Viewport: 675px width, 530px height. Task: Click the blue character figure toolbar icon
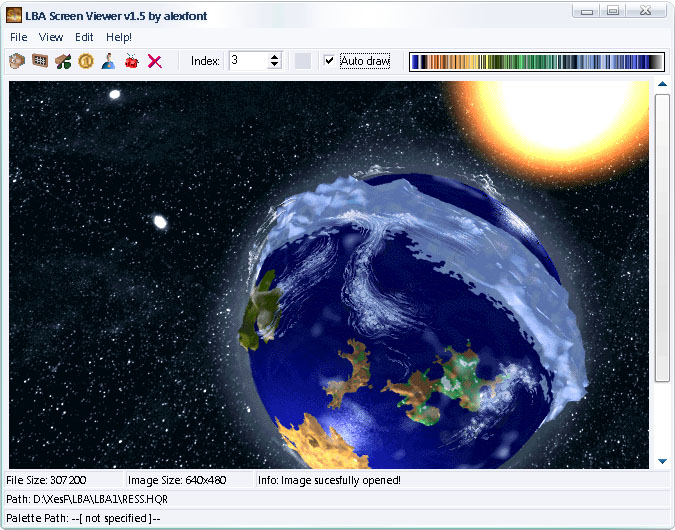tap(108, 61)
